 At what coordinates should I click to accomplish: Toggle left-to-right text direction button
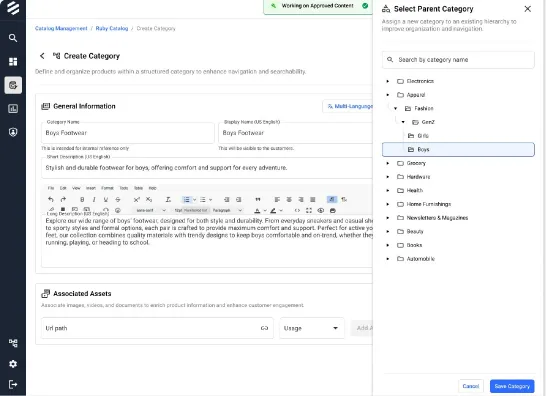pos(332,200)
